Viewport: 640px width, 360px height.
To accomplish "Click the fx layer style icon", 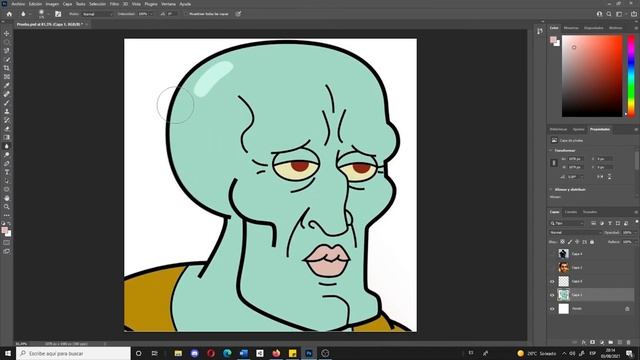I will pos(584,342).
